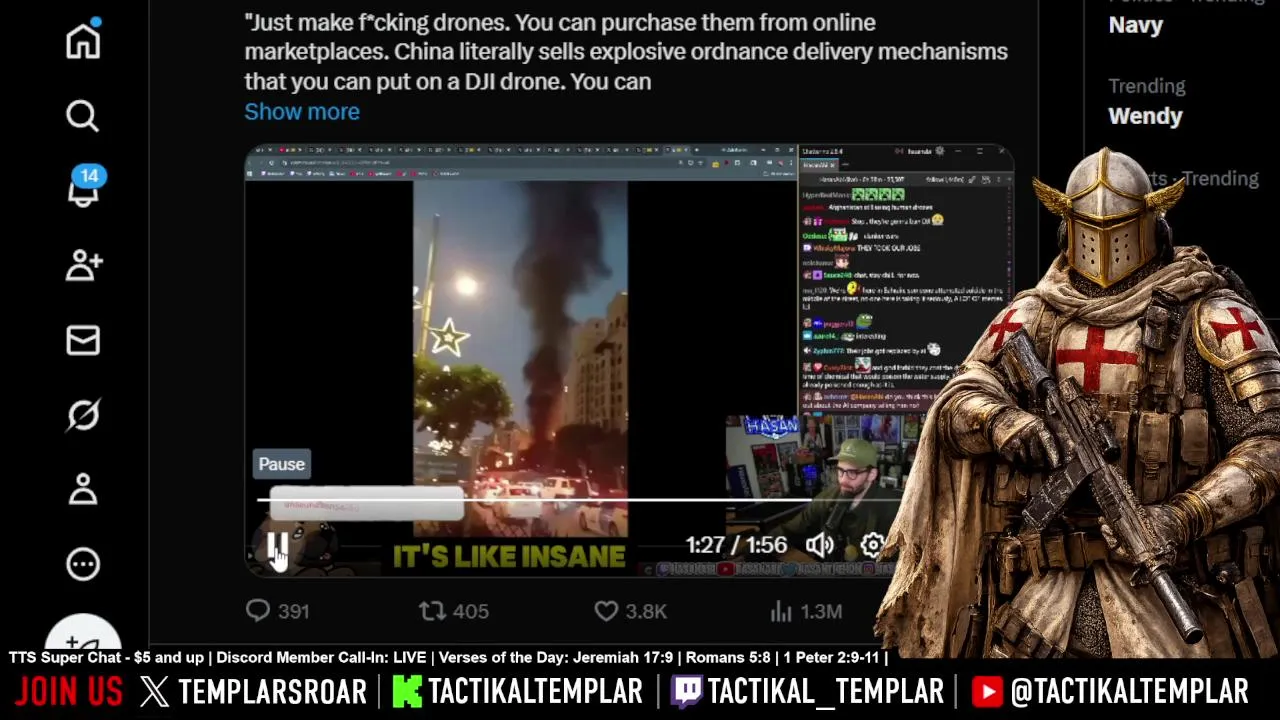Like the tweet showing 3.8K

(630, 611)
